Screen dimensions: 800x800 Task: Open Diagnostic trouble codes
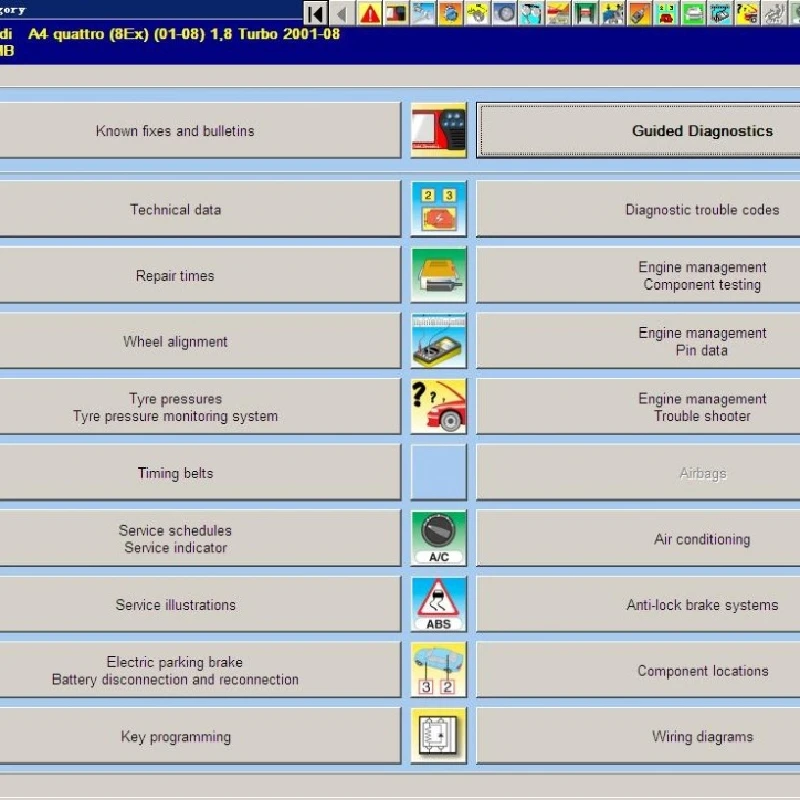(638, 209)
